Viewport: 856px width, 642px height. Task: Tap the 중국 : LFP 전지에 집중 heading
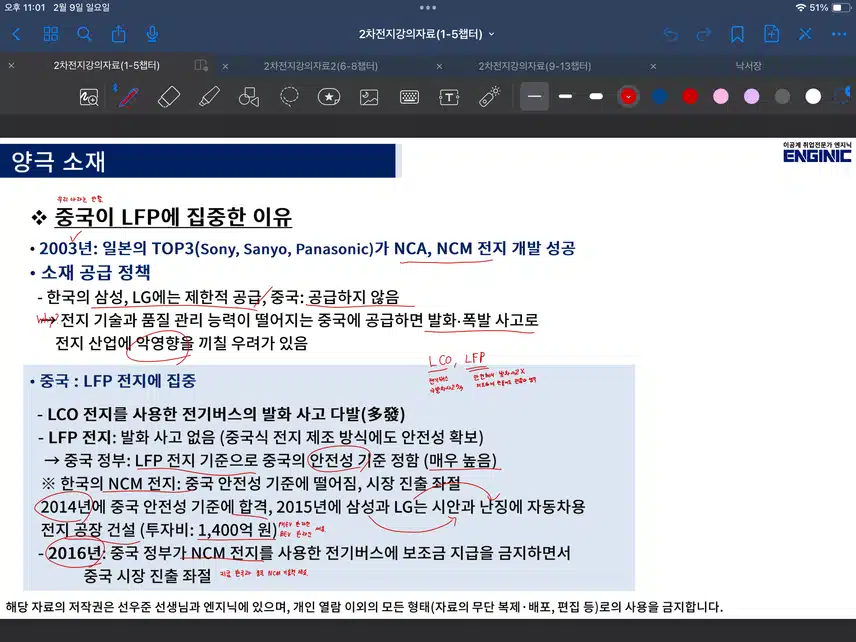[117, 381]
